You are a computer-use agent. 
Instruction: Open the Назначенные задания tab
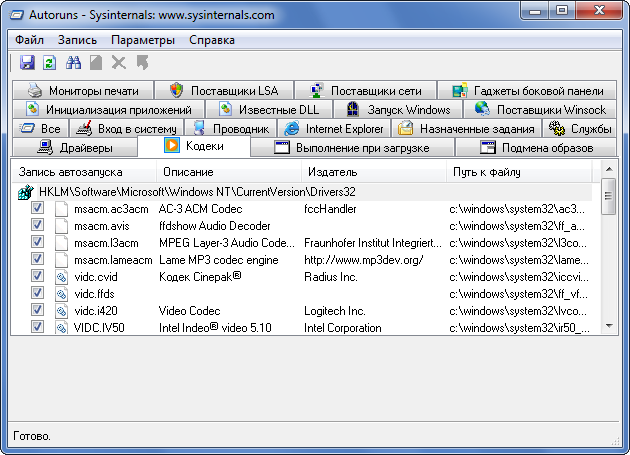click(466, 129)
